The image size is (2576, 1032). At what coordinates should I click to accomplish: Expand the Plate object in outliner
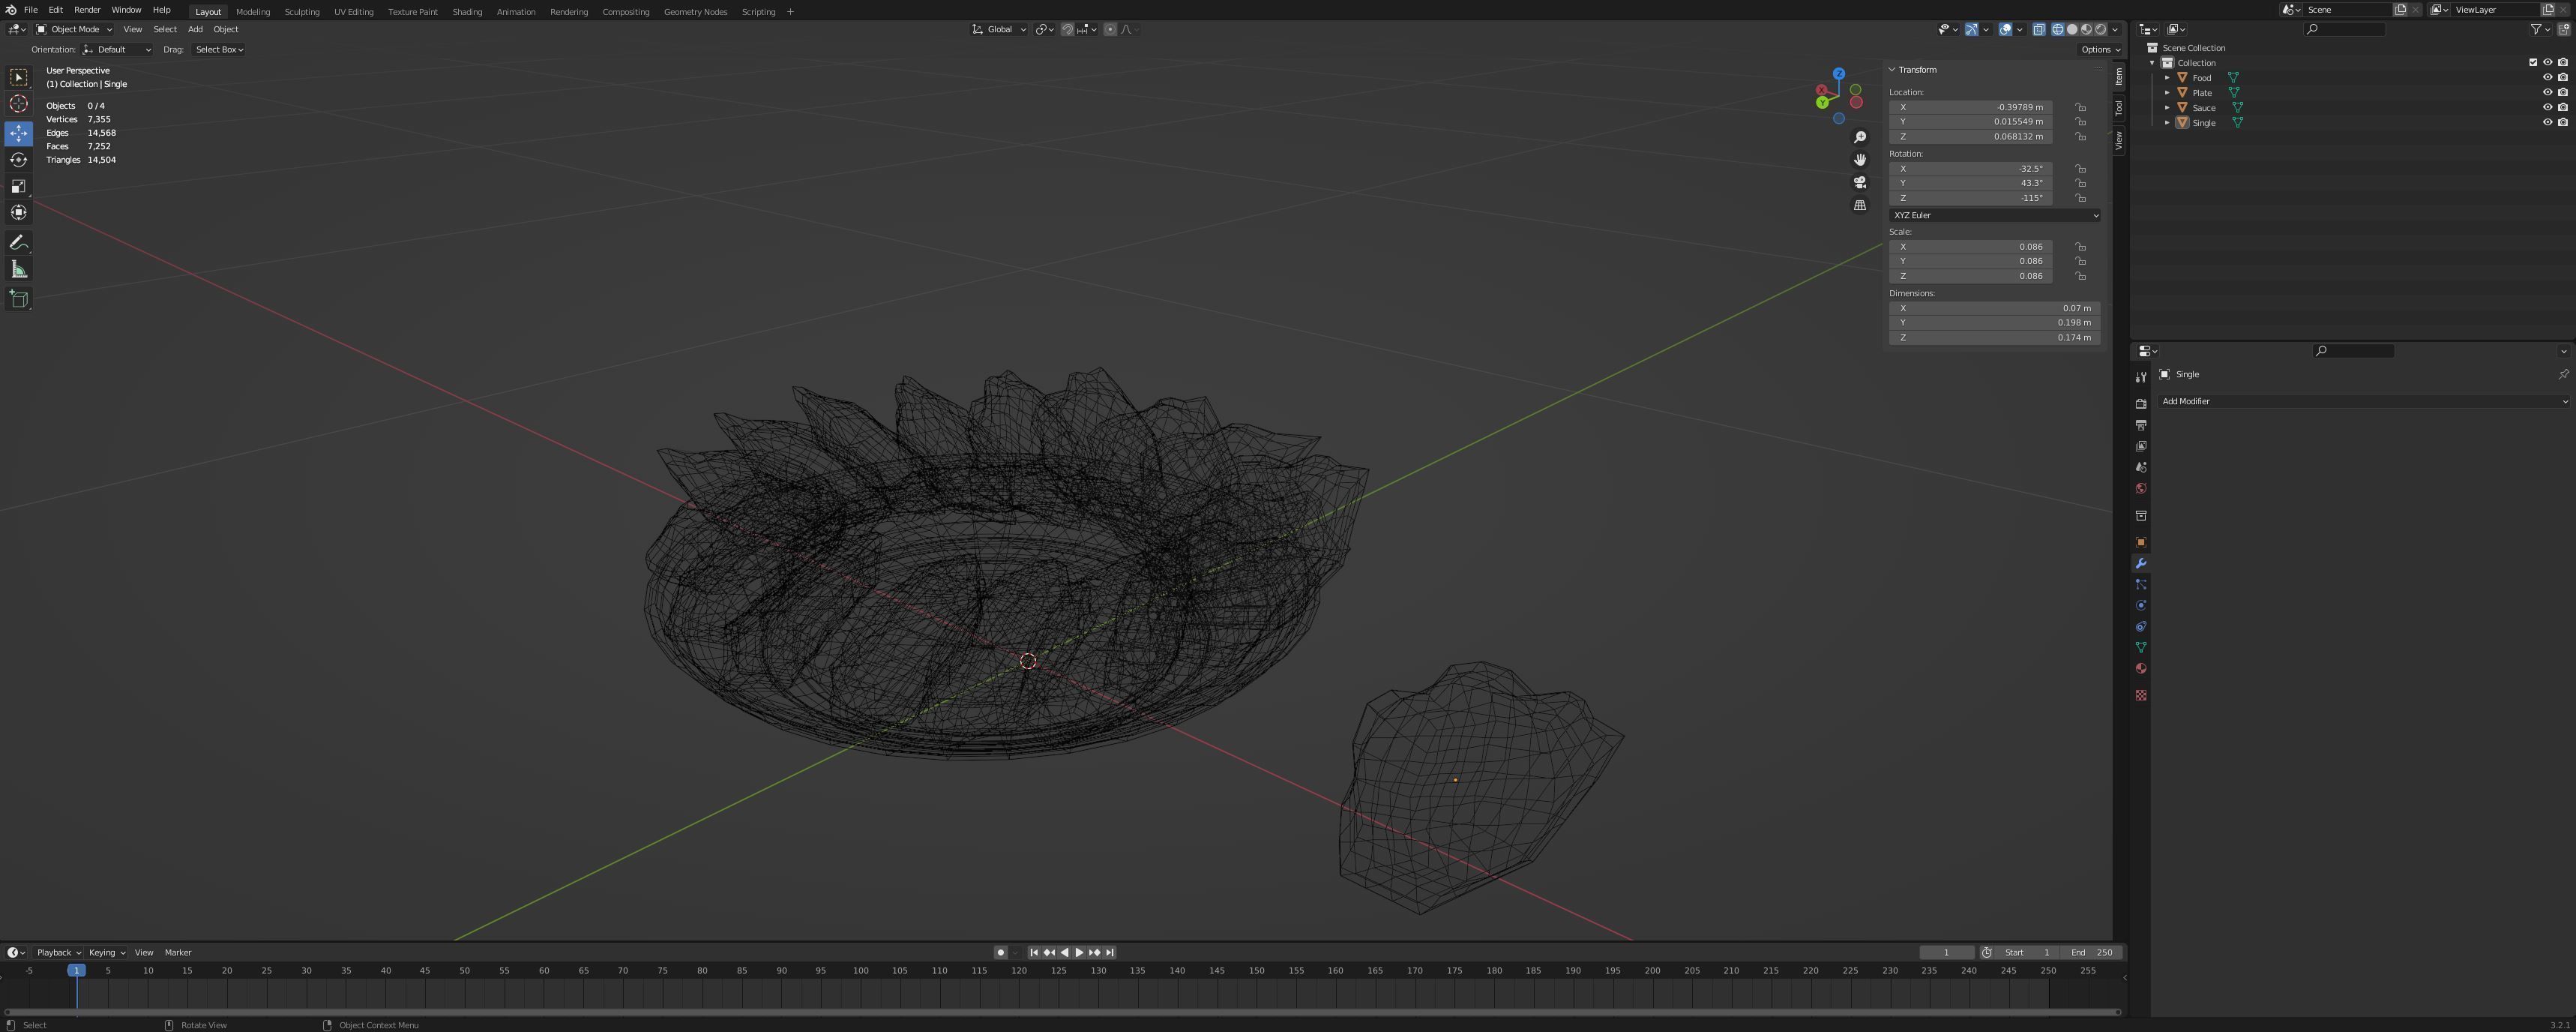pos(2167,92)
